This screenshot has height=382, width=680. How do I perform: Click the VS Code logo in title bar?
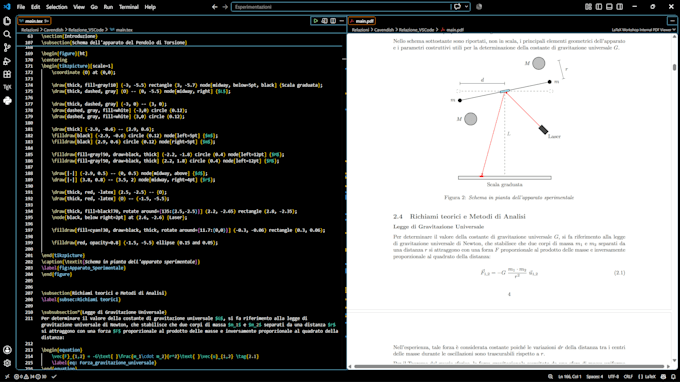click(7, 7)
